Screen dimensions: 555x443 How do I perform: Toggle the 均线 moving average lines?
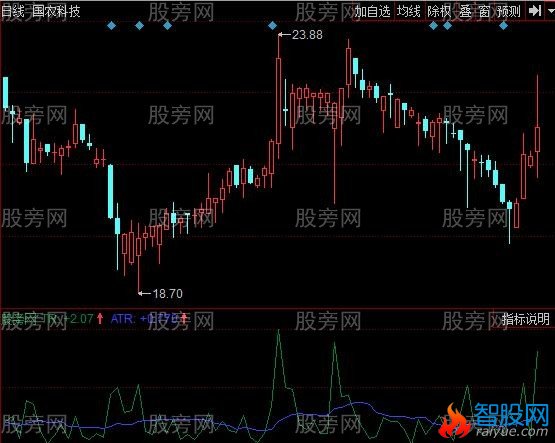coord(408,11)
